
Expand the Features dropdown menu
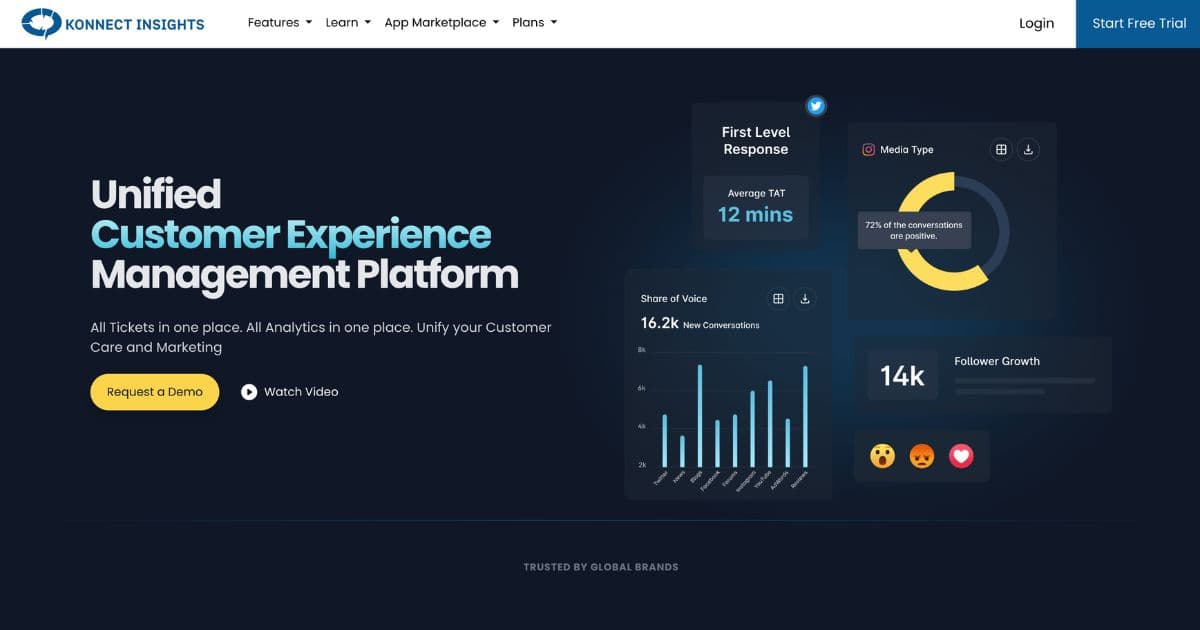280,23
